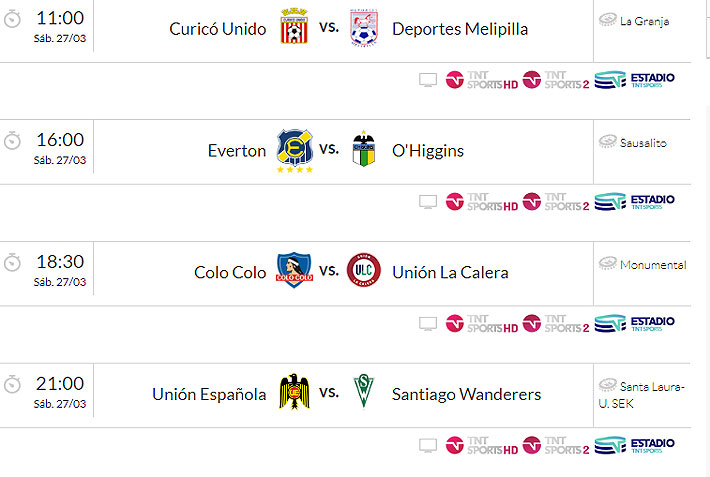
Task: Click the 21:00 kickoff time
Action: (x=60, y=383)
